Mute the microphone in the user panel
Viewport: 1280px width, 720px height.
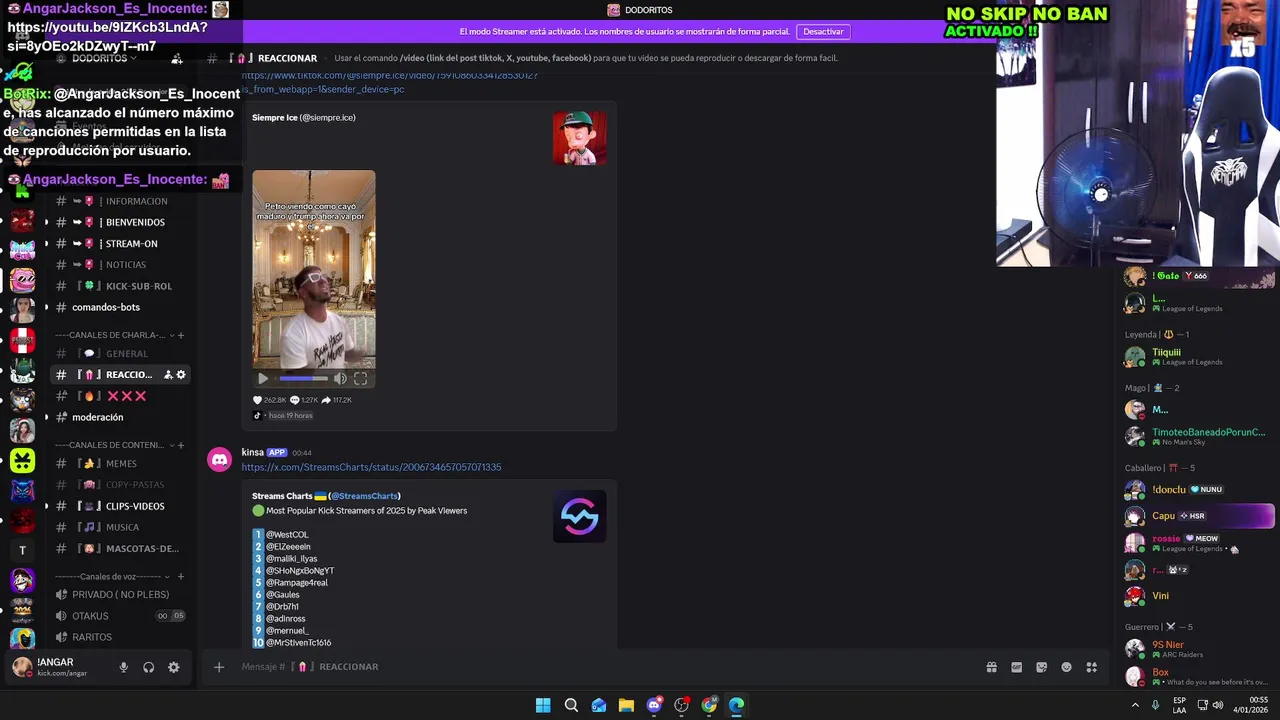[x=124, y=667]
